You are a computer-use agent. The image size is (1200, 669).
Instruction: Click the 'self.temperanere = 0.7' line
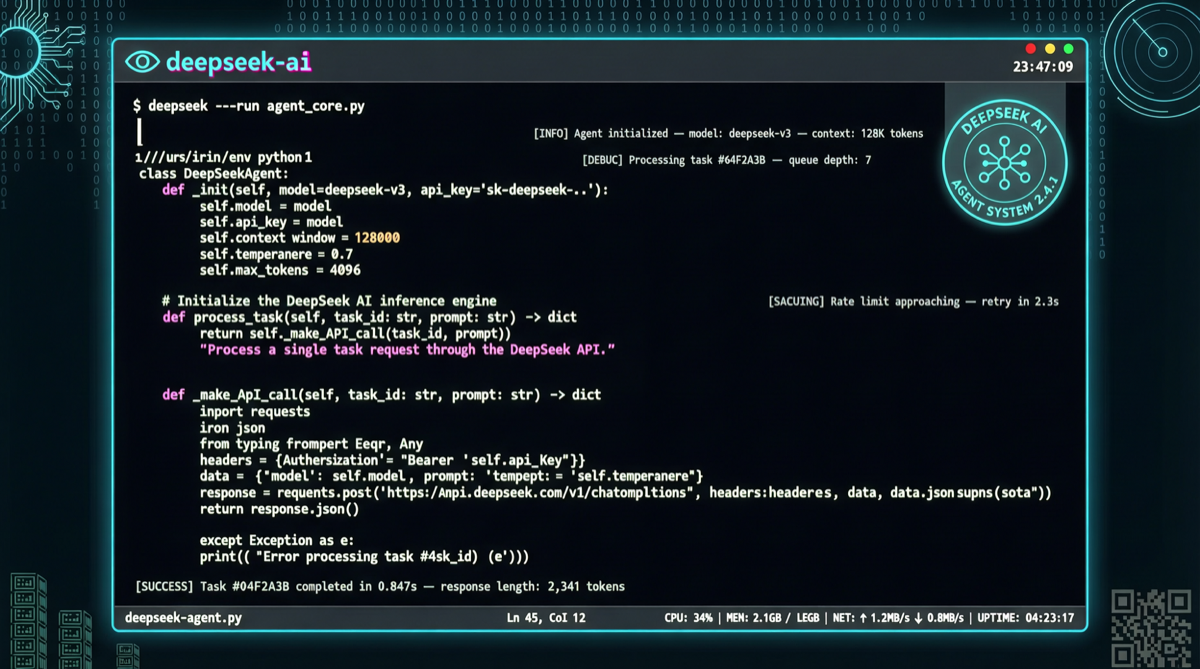tap(276, 254)
